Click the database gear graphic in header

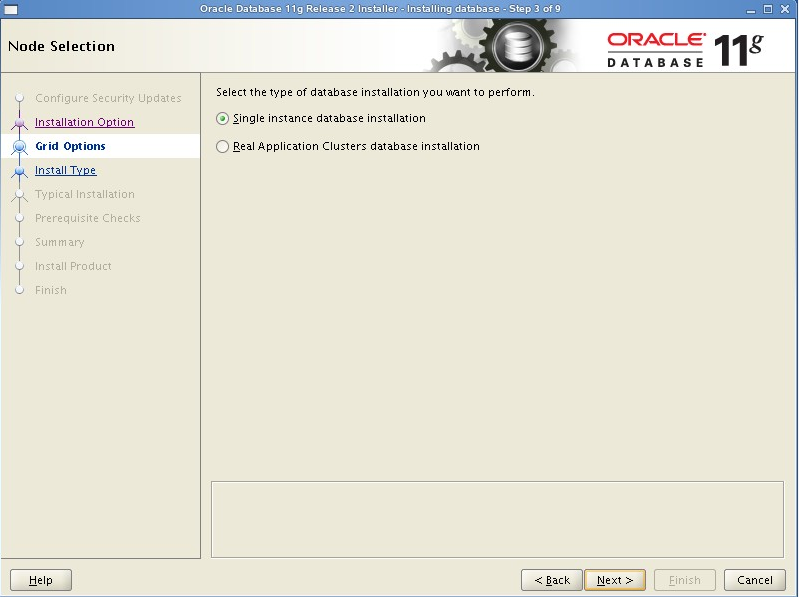(x=517, y=47)
